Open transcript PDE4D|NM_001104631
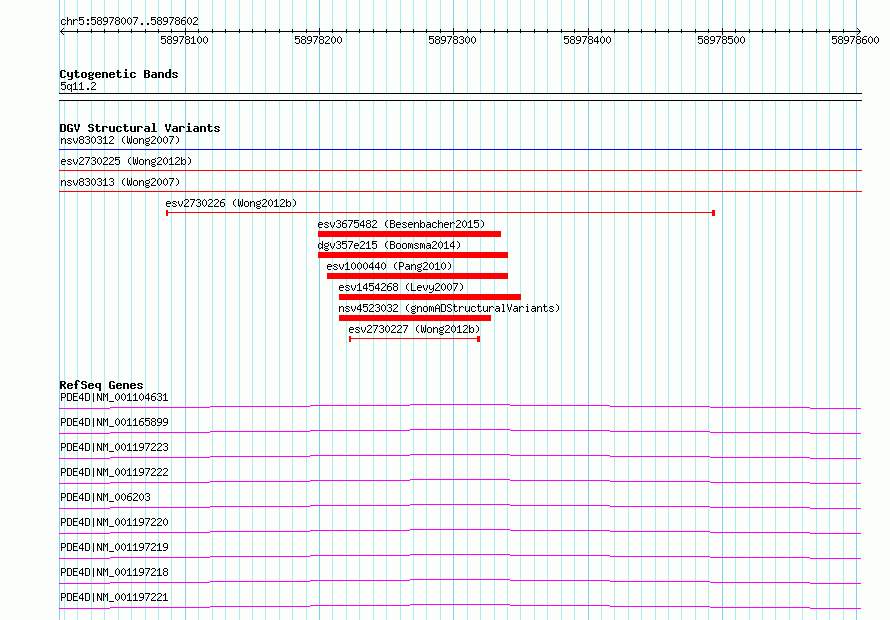This screenshot has width=890, height=620. pyautogui.click(x=114, y=397)
